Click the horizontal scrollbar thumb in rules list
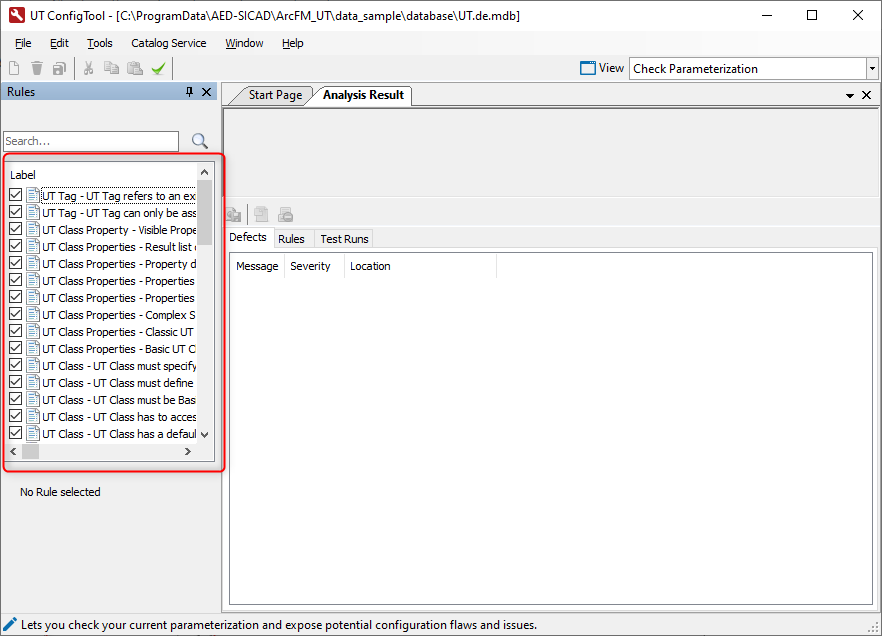Screen dimensions: 882x636 point(30,451)
